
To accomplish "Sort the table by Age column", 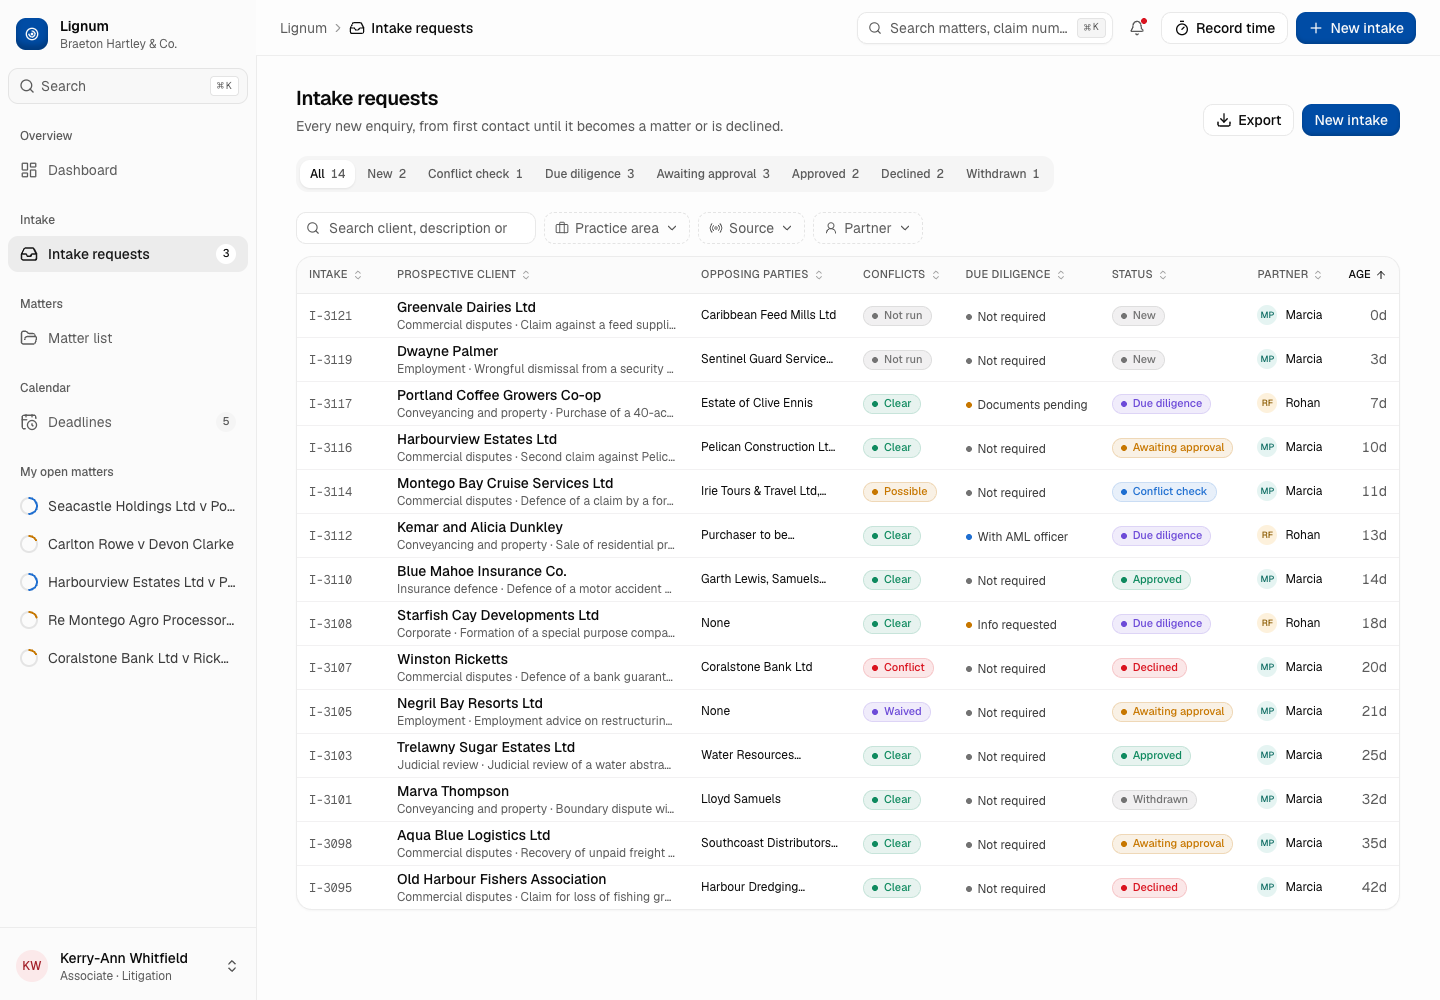I will tap(1366, 275).
